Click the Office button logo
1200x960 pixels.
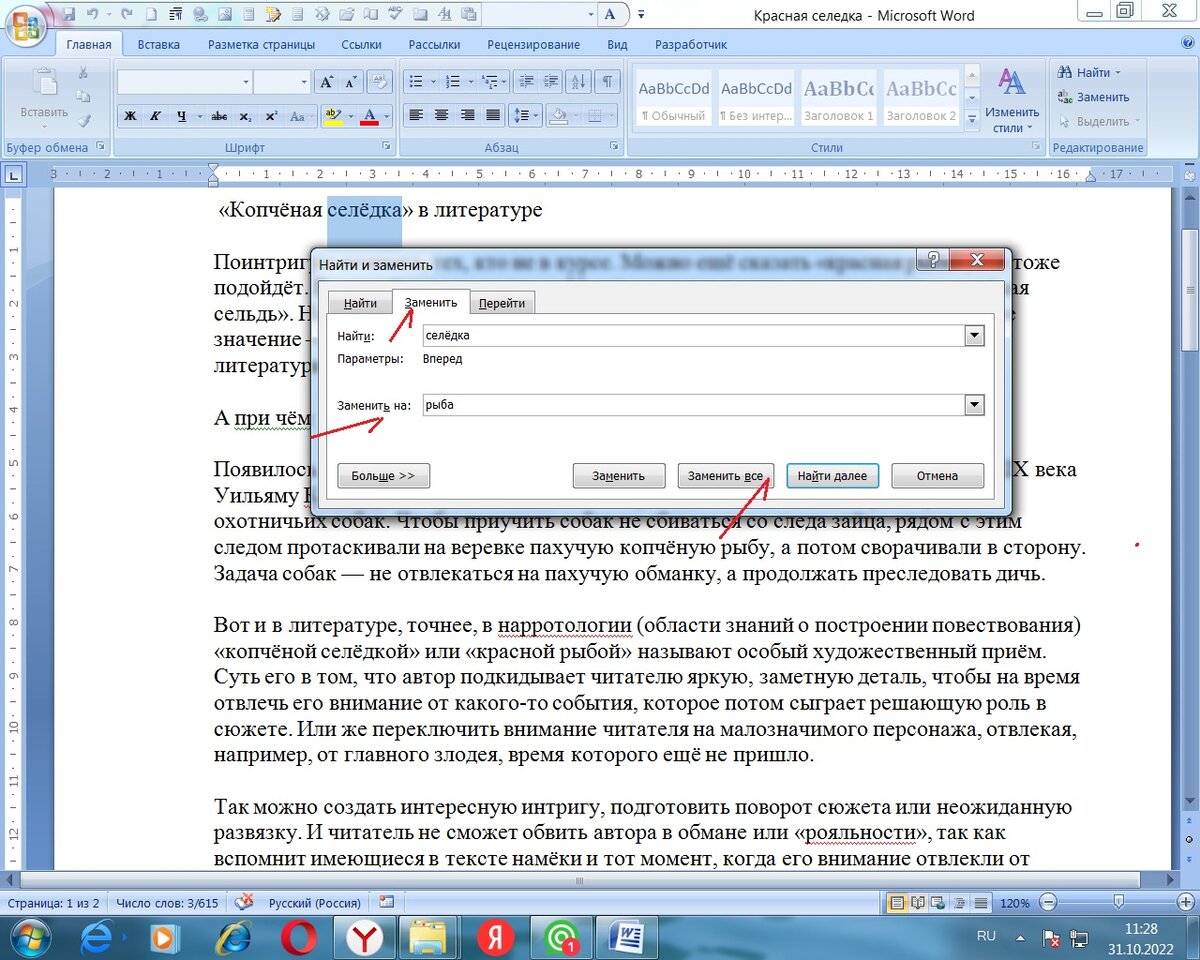tap(26, 24)
